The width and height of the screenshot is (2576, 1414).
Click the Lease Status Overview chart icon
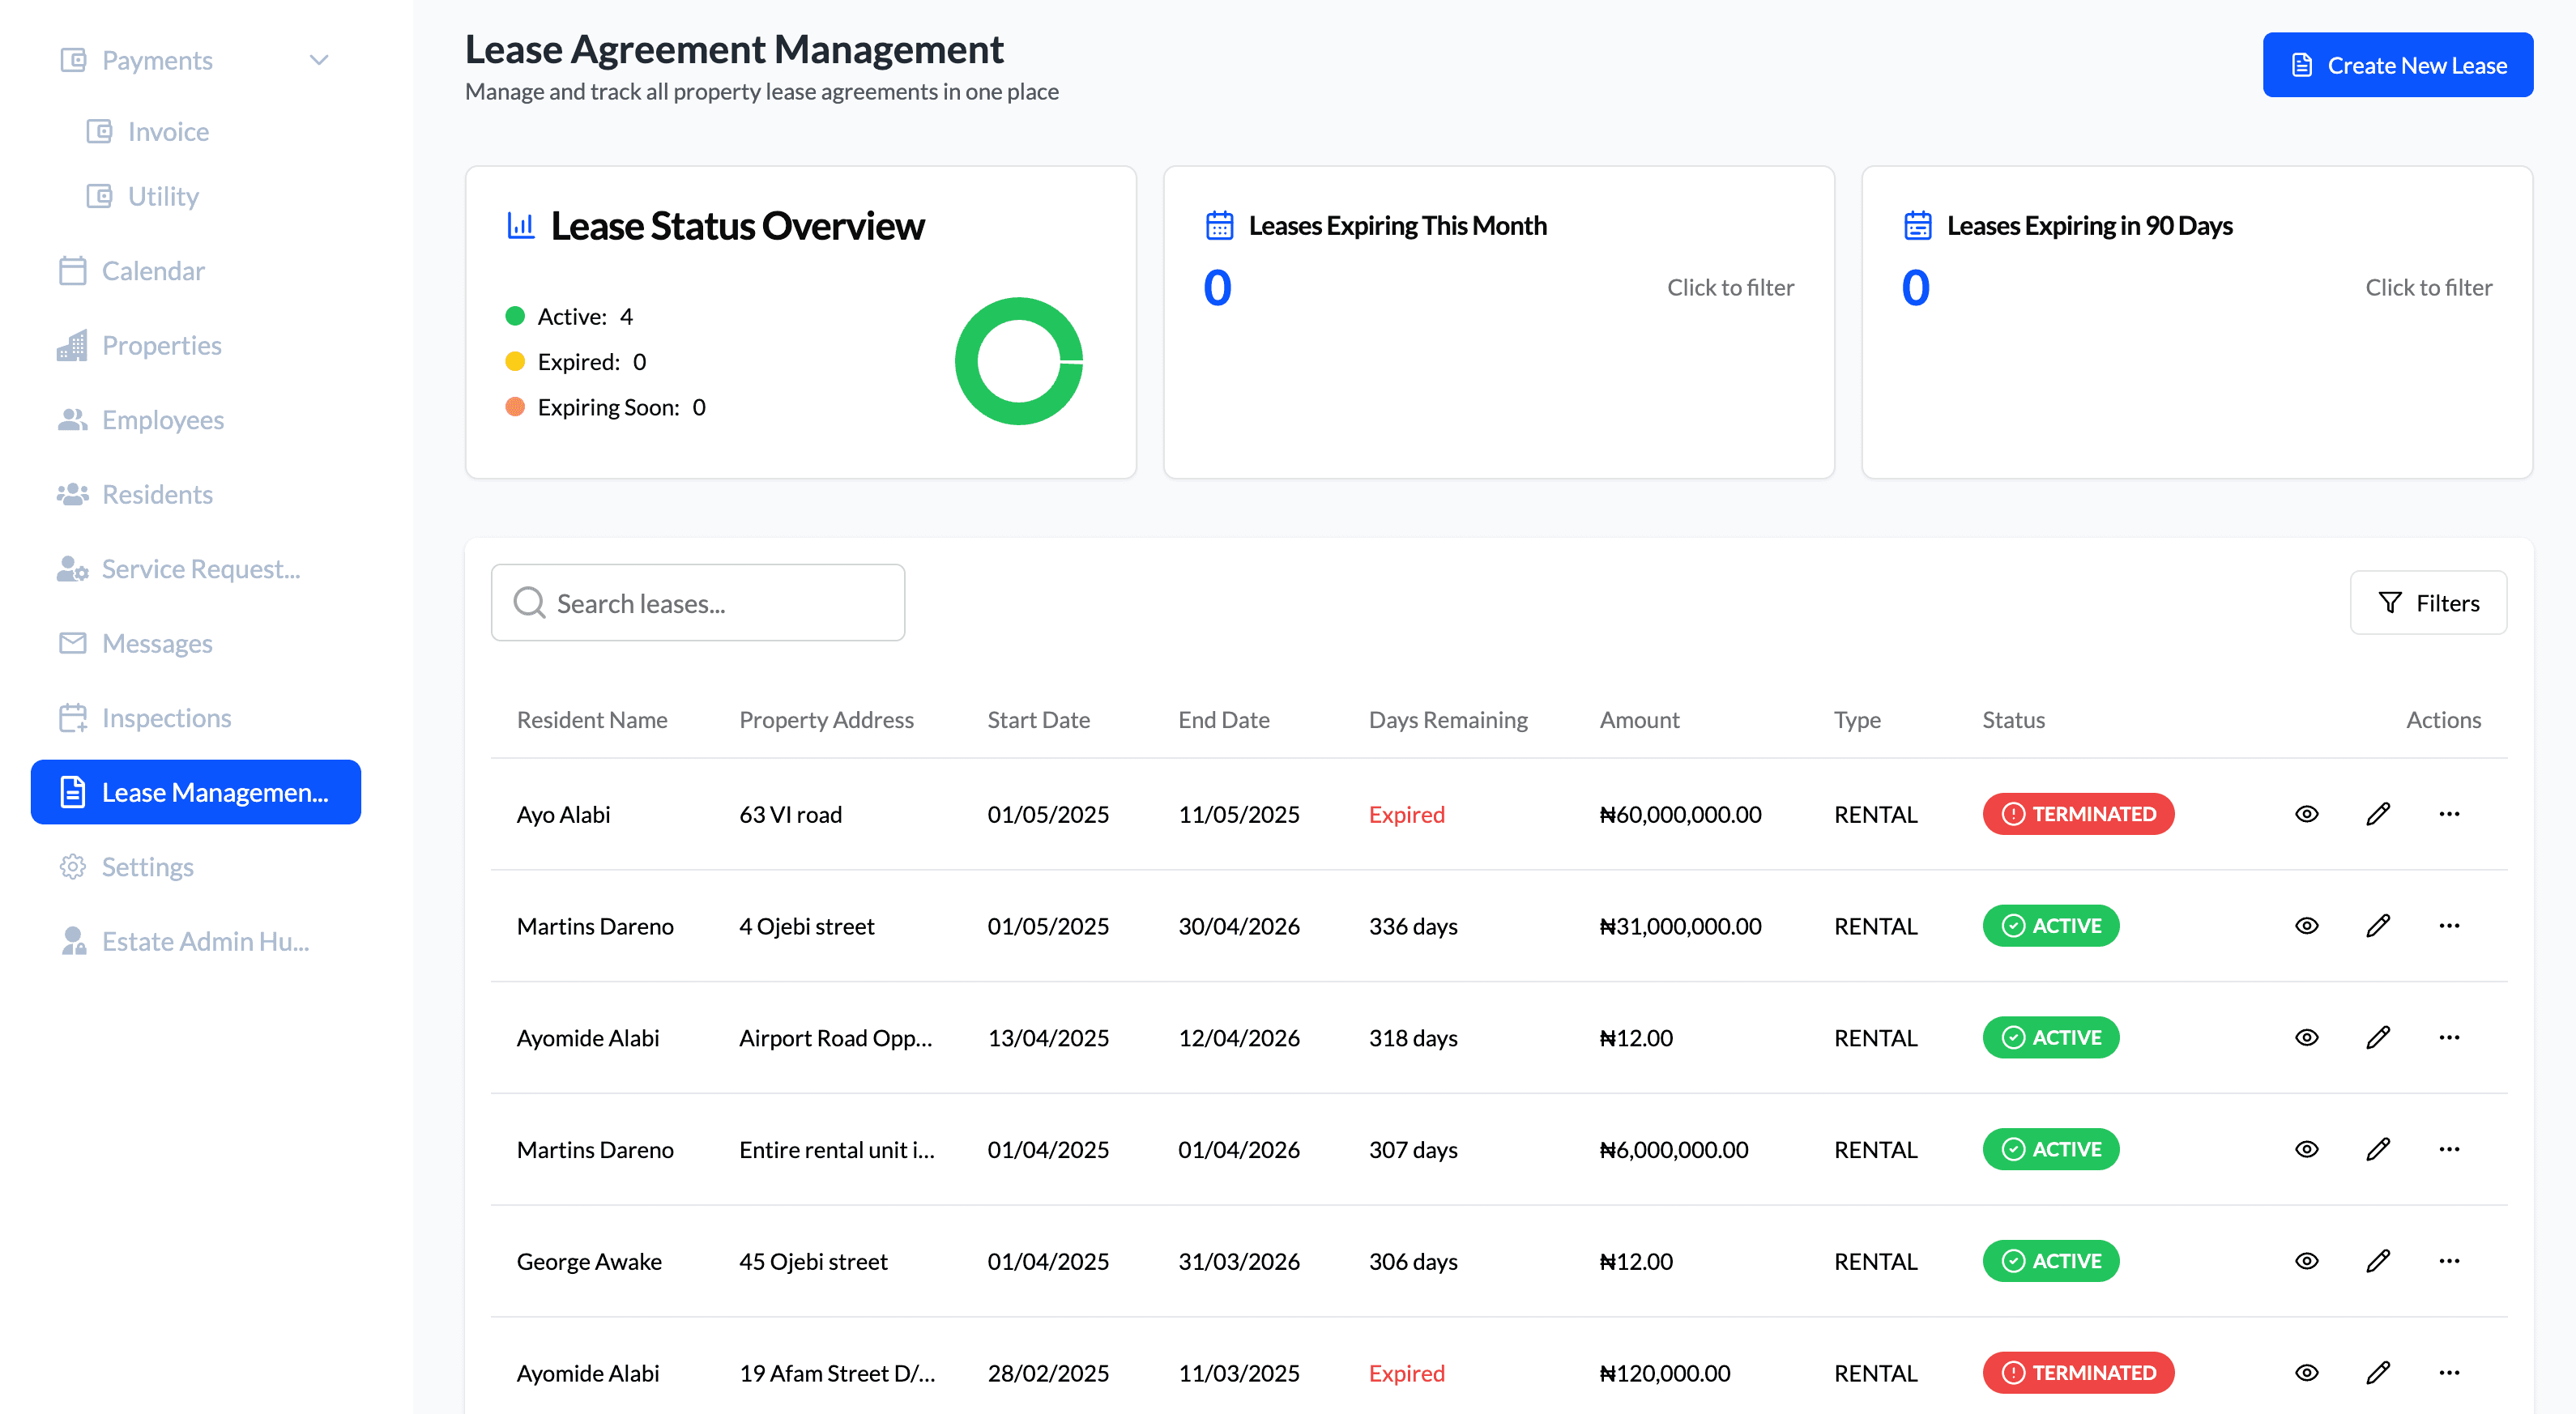(521, 225)
